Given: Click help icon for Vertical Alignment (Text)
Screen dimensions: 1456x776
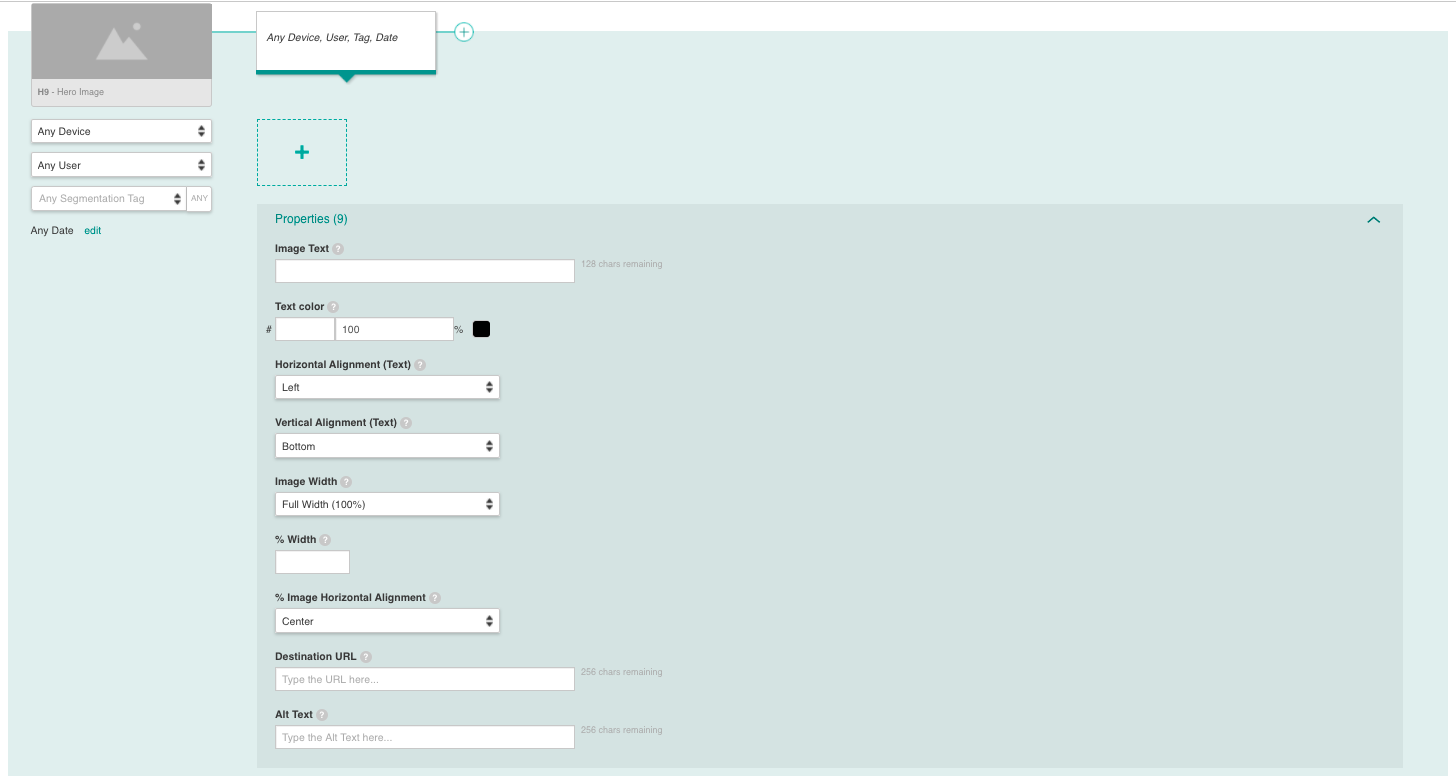Looking at the screenshot, I should pos(406,423).
